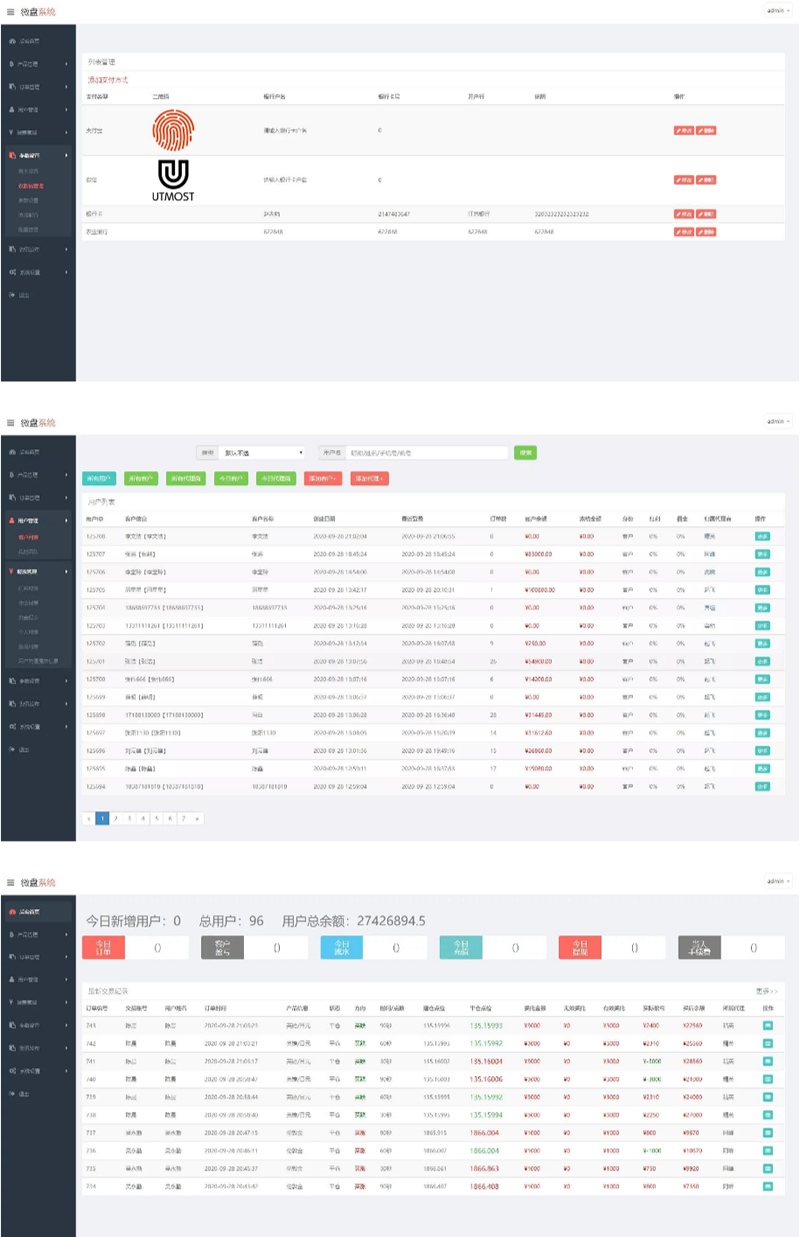Open the fingerprint QR code image
This screenshot has height=1237, width=800.
pyautogui.click(x=173, y=130)
